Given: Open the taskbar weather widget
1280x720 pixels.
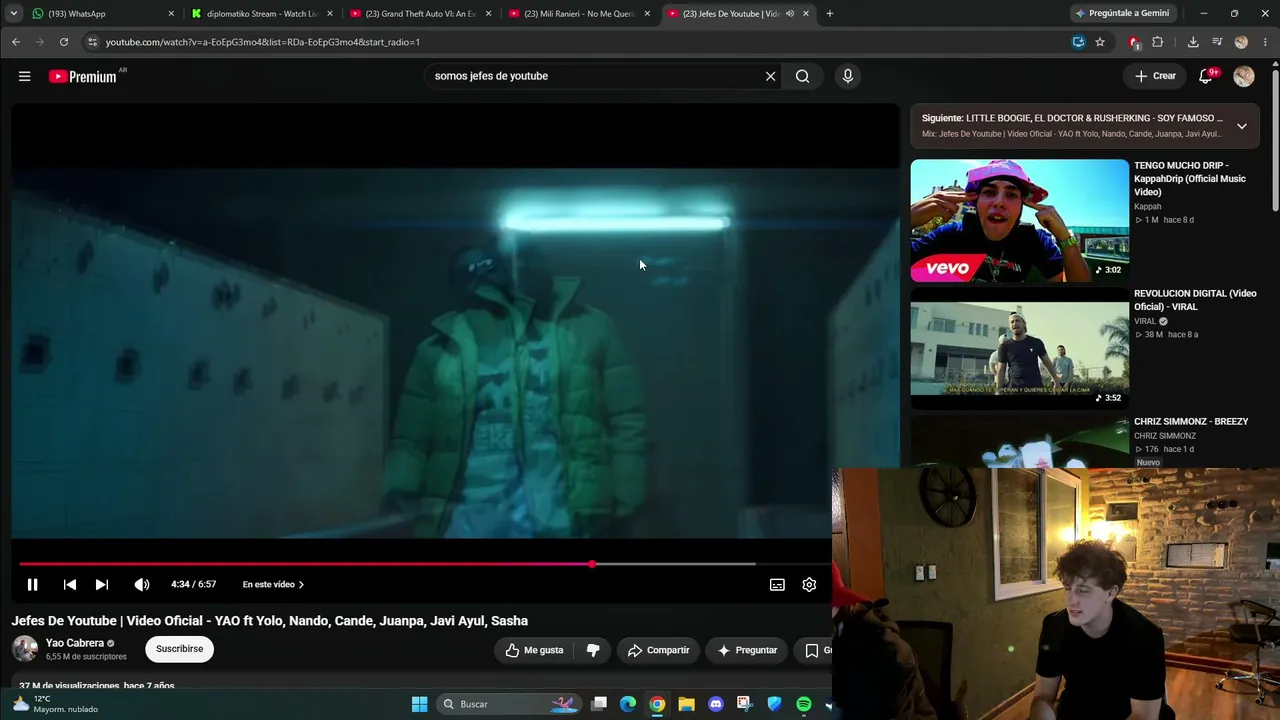Looking at the screenshot, I should (x=55, y=704).
